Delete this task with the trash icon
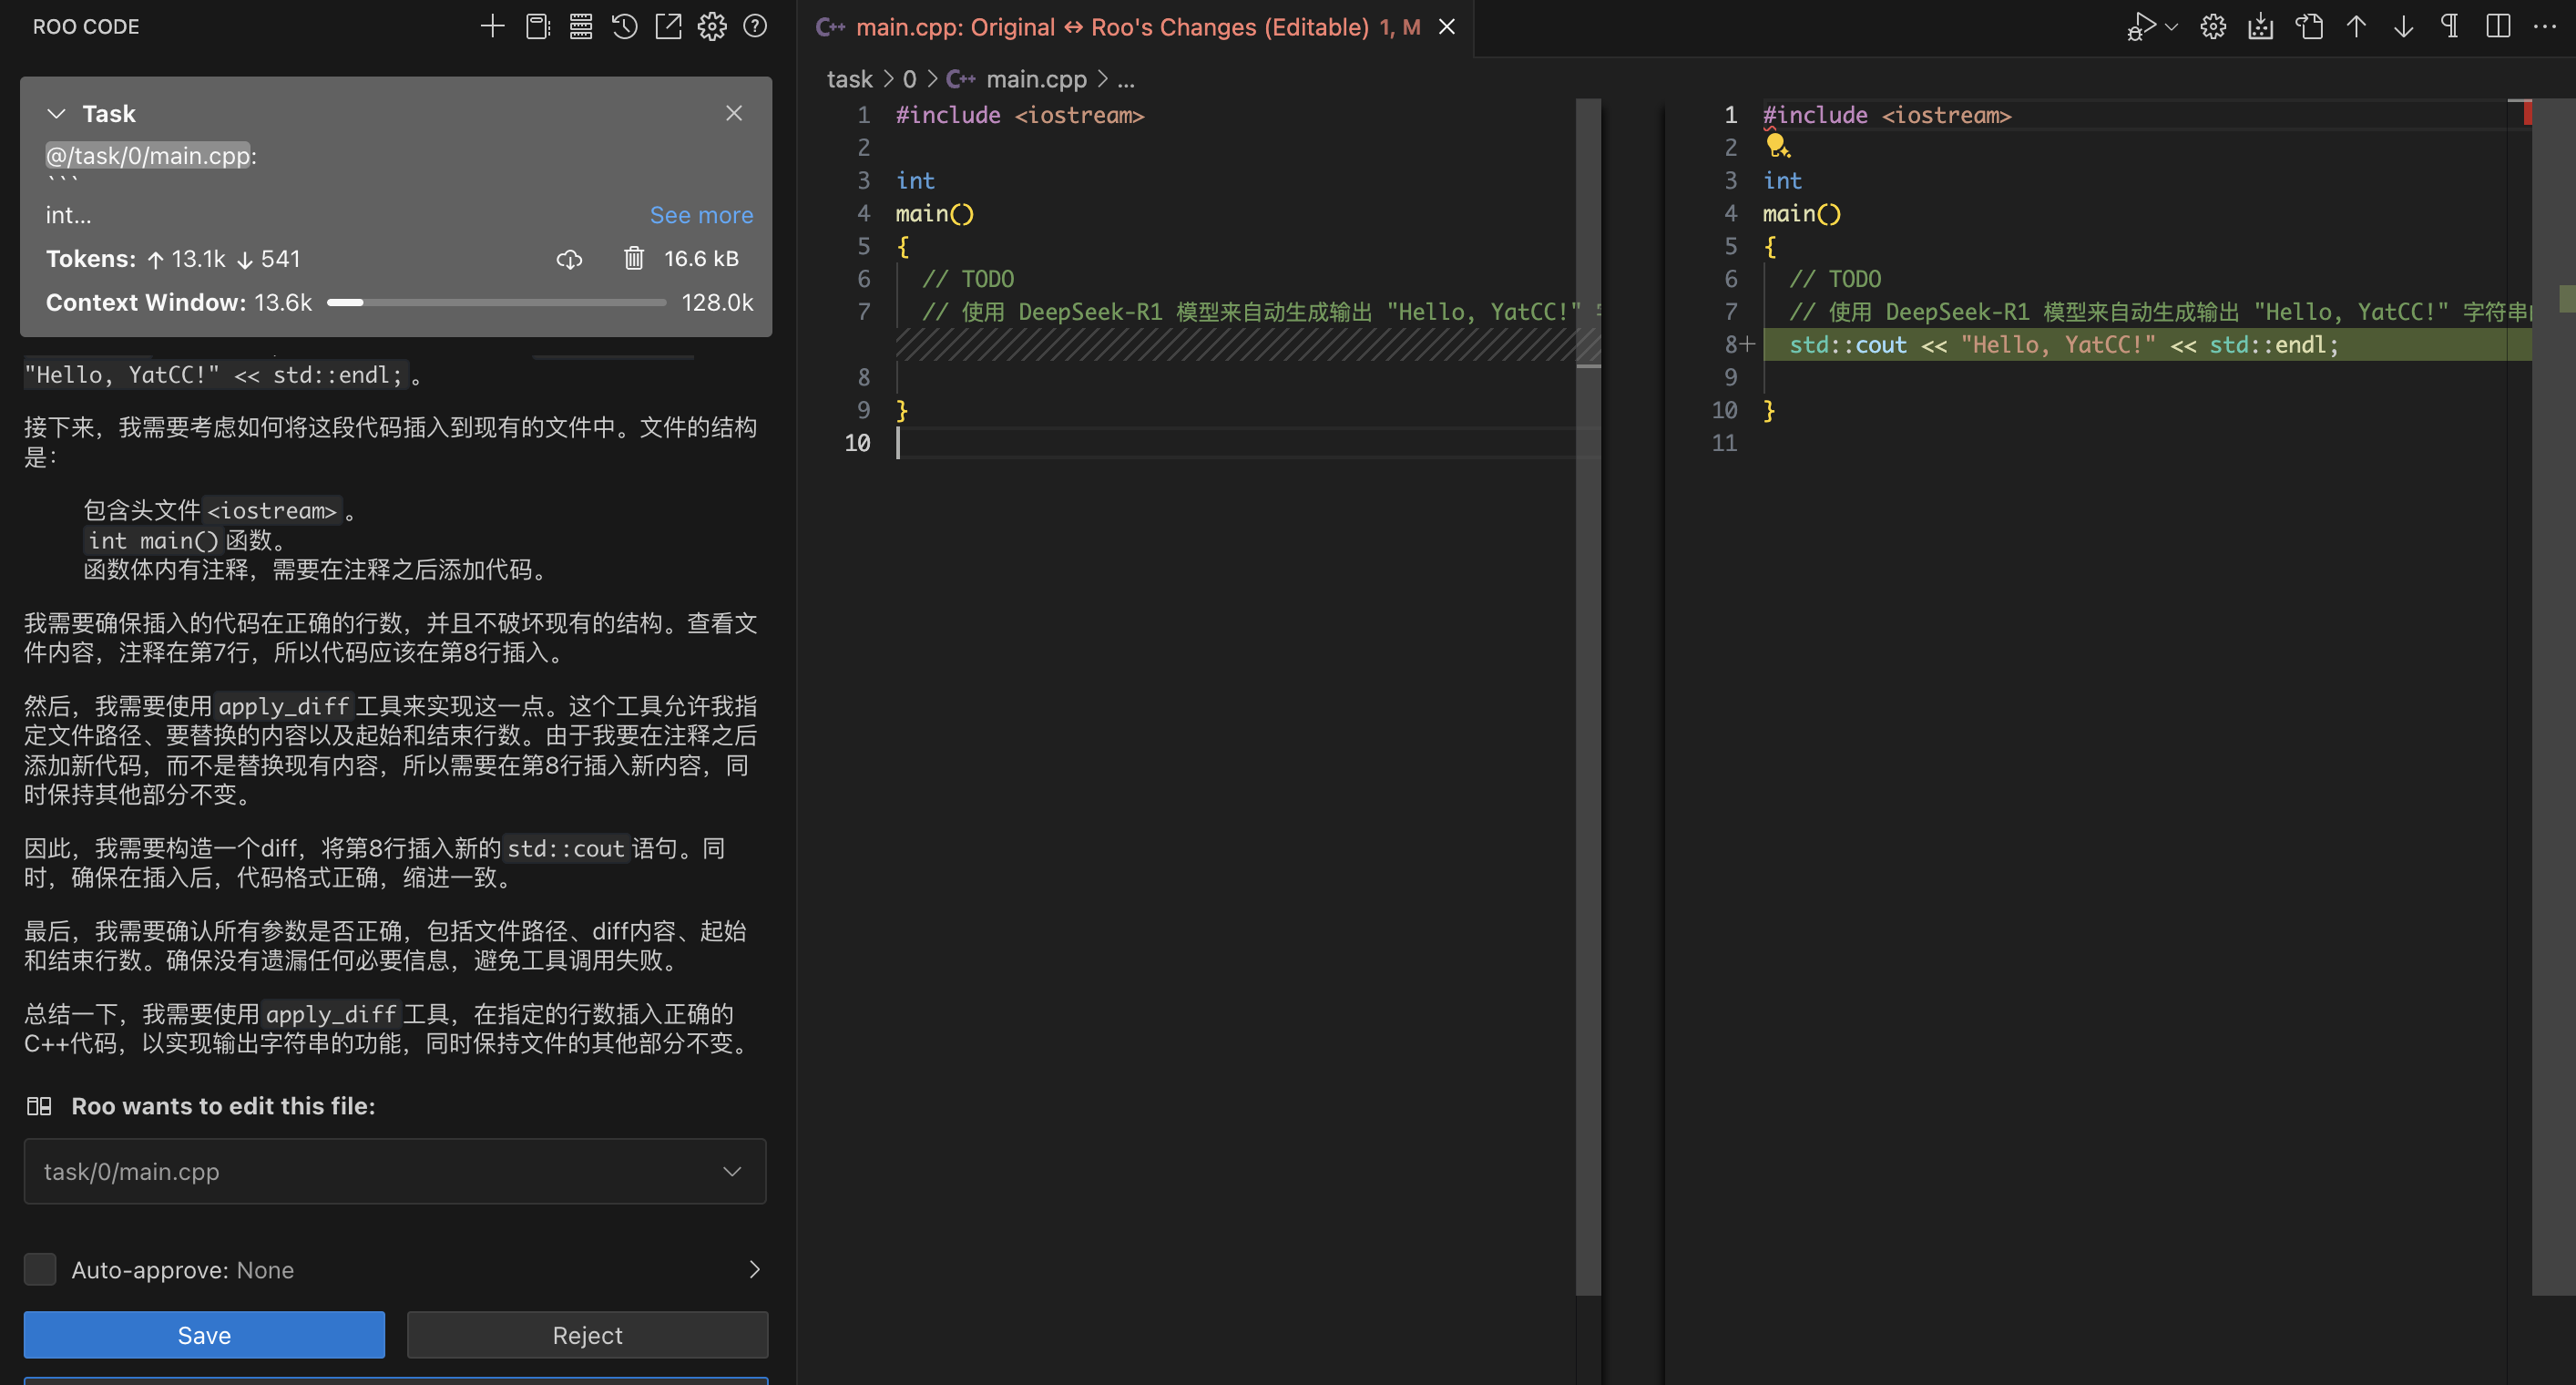This screenshot has width=2576, height=1385. point(634,259)
